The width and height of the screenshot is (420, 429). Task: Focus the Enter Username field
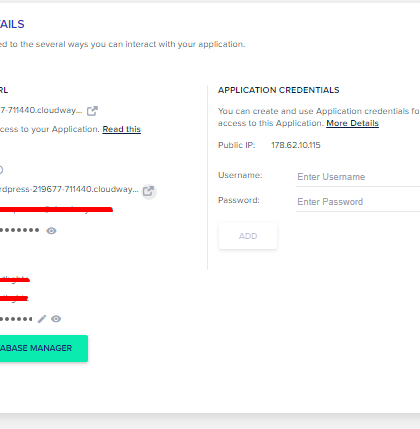pyautogui.click(x=358, y=177)
